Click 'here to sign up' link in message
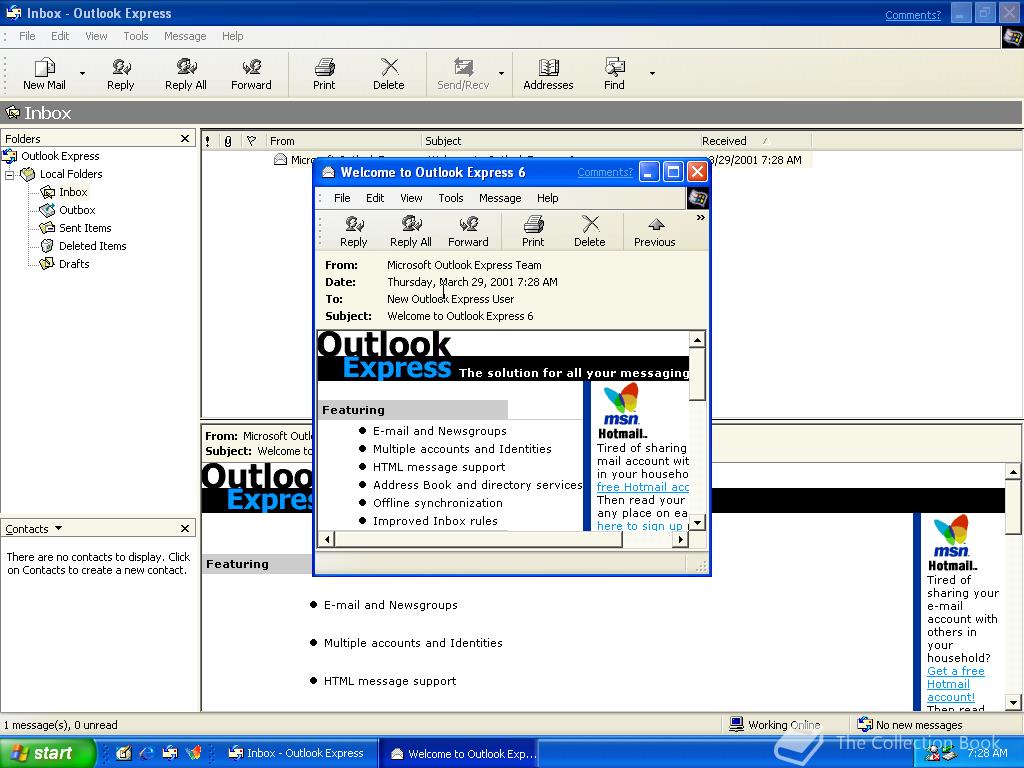This screenshot has width=1024, height=768. click(x=639, y=526)
